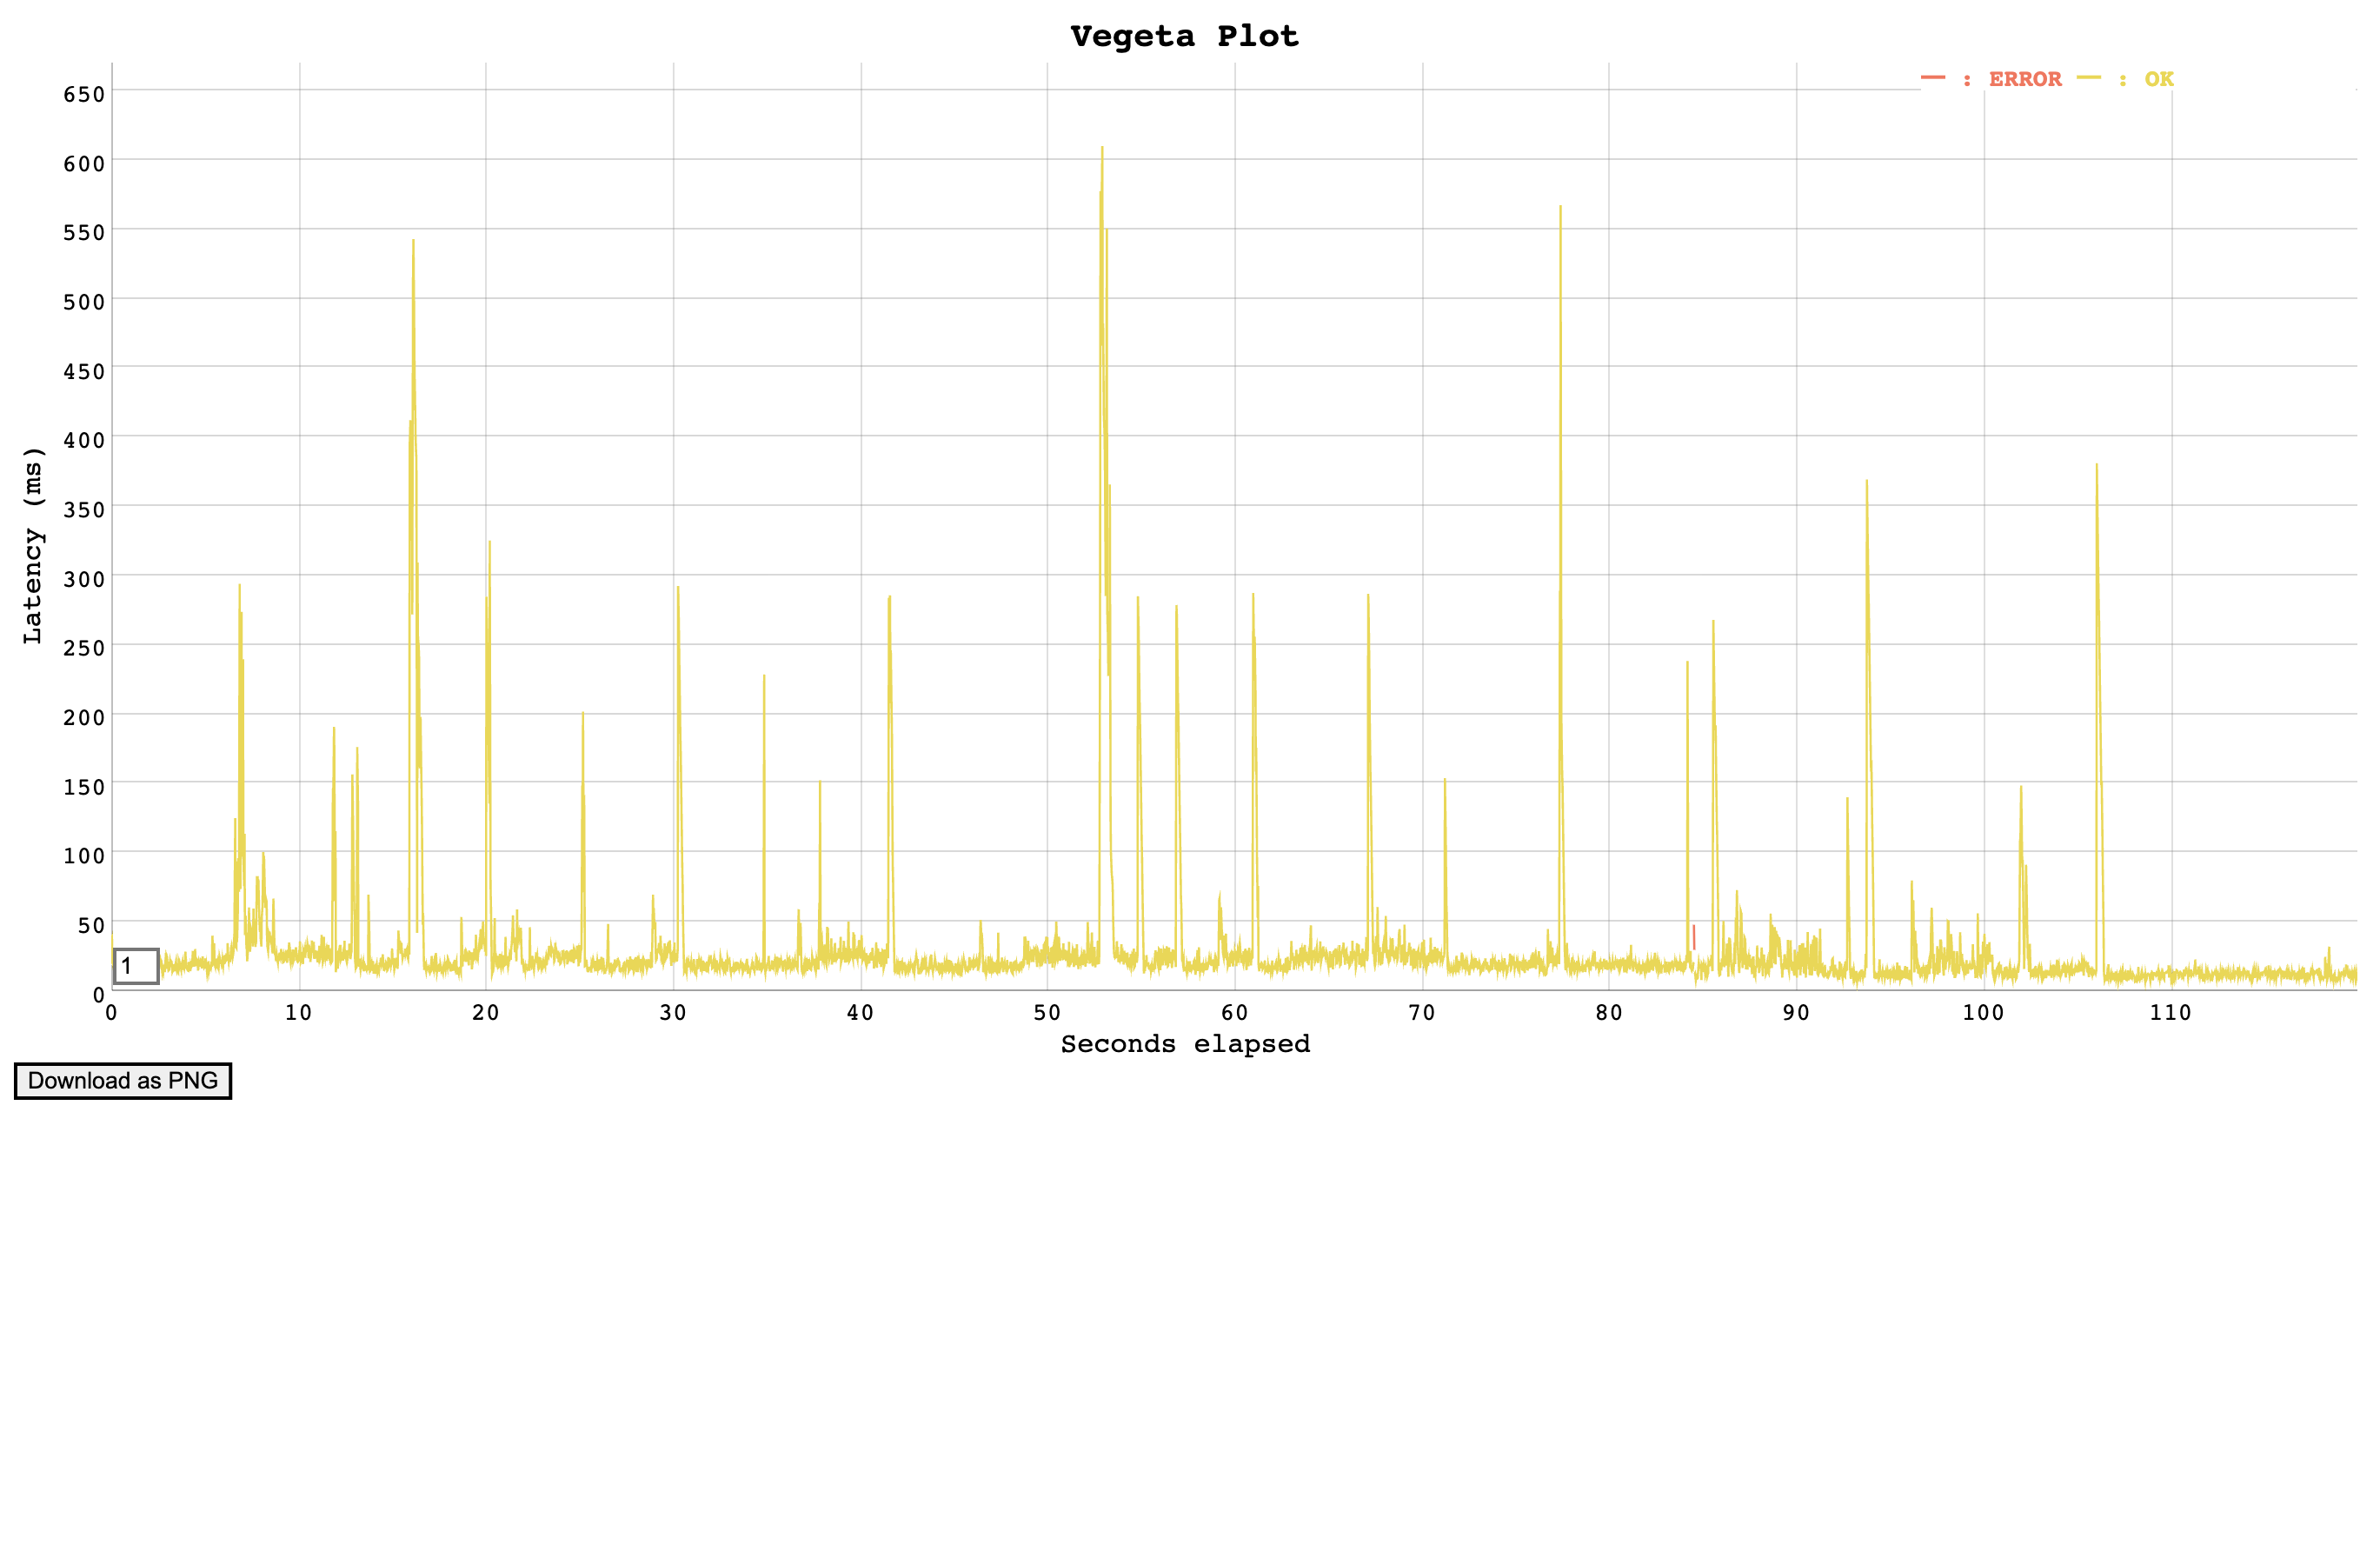The width and height of the screenshot is (2380, 1558).
Task: Focus the rolling period input showing 1
Action: click(x=136, y=966)
